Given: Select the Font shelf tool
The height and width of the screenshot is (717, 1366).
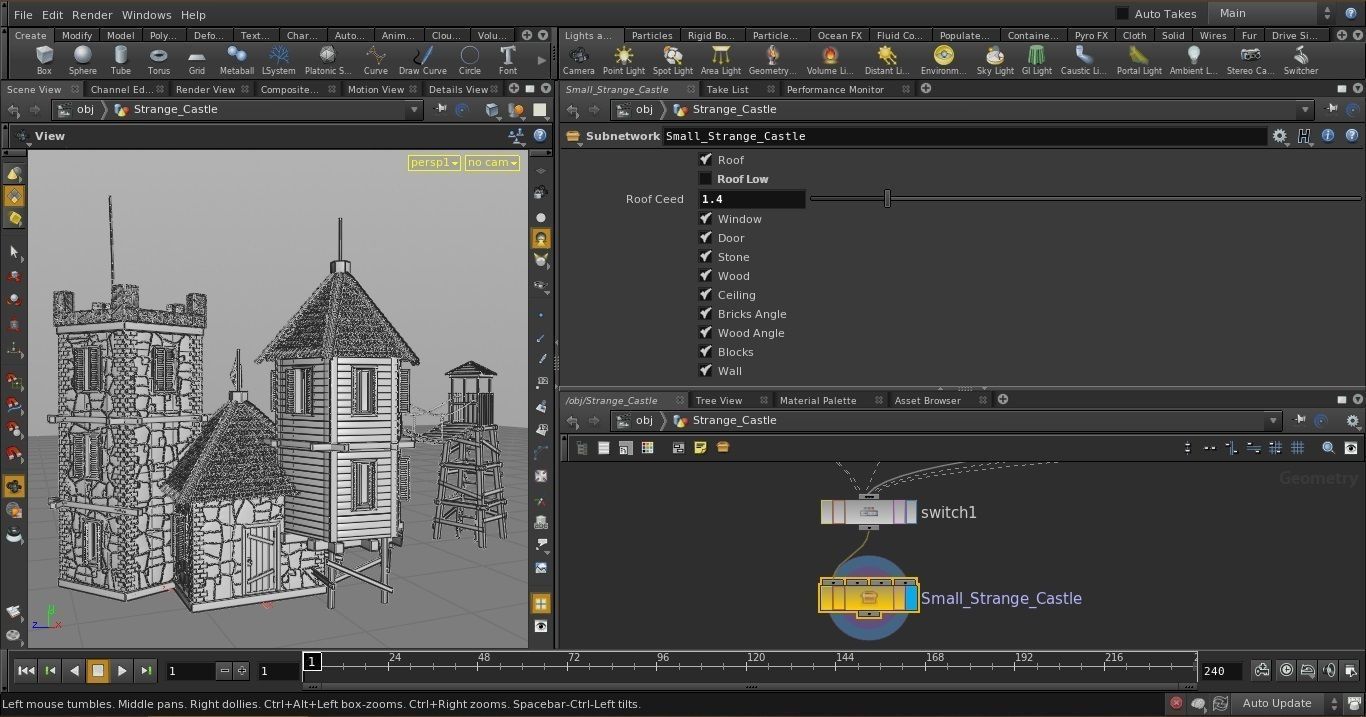Looking at the screenshot, I should (508, 59).
